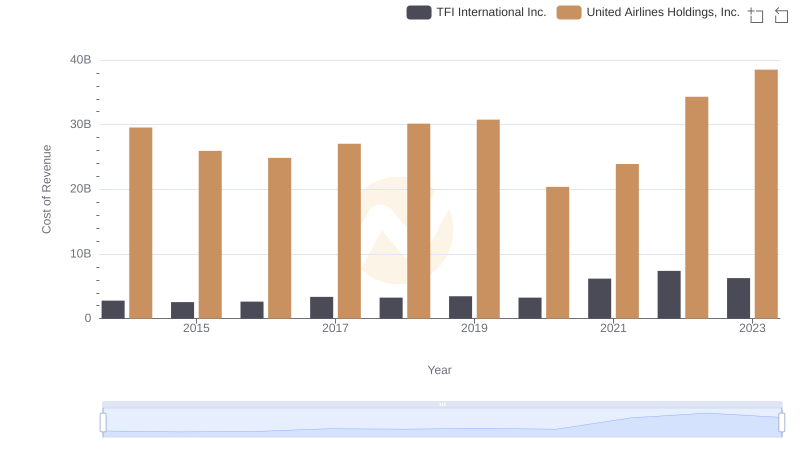
Task: Select the United Airlines 2020 bar
Action: coord(558,253)
